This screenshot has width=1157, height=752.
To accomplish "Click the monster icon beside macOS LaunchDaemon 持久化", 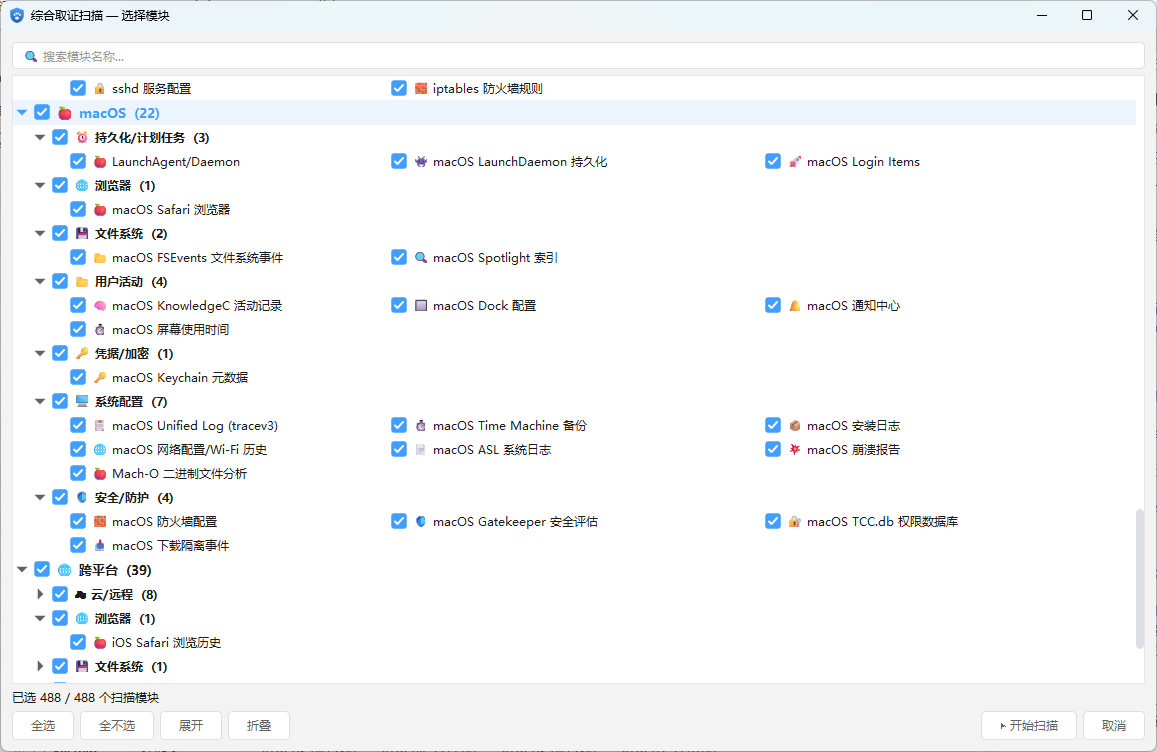I will tap(421, 162).
